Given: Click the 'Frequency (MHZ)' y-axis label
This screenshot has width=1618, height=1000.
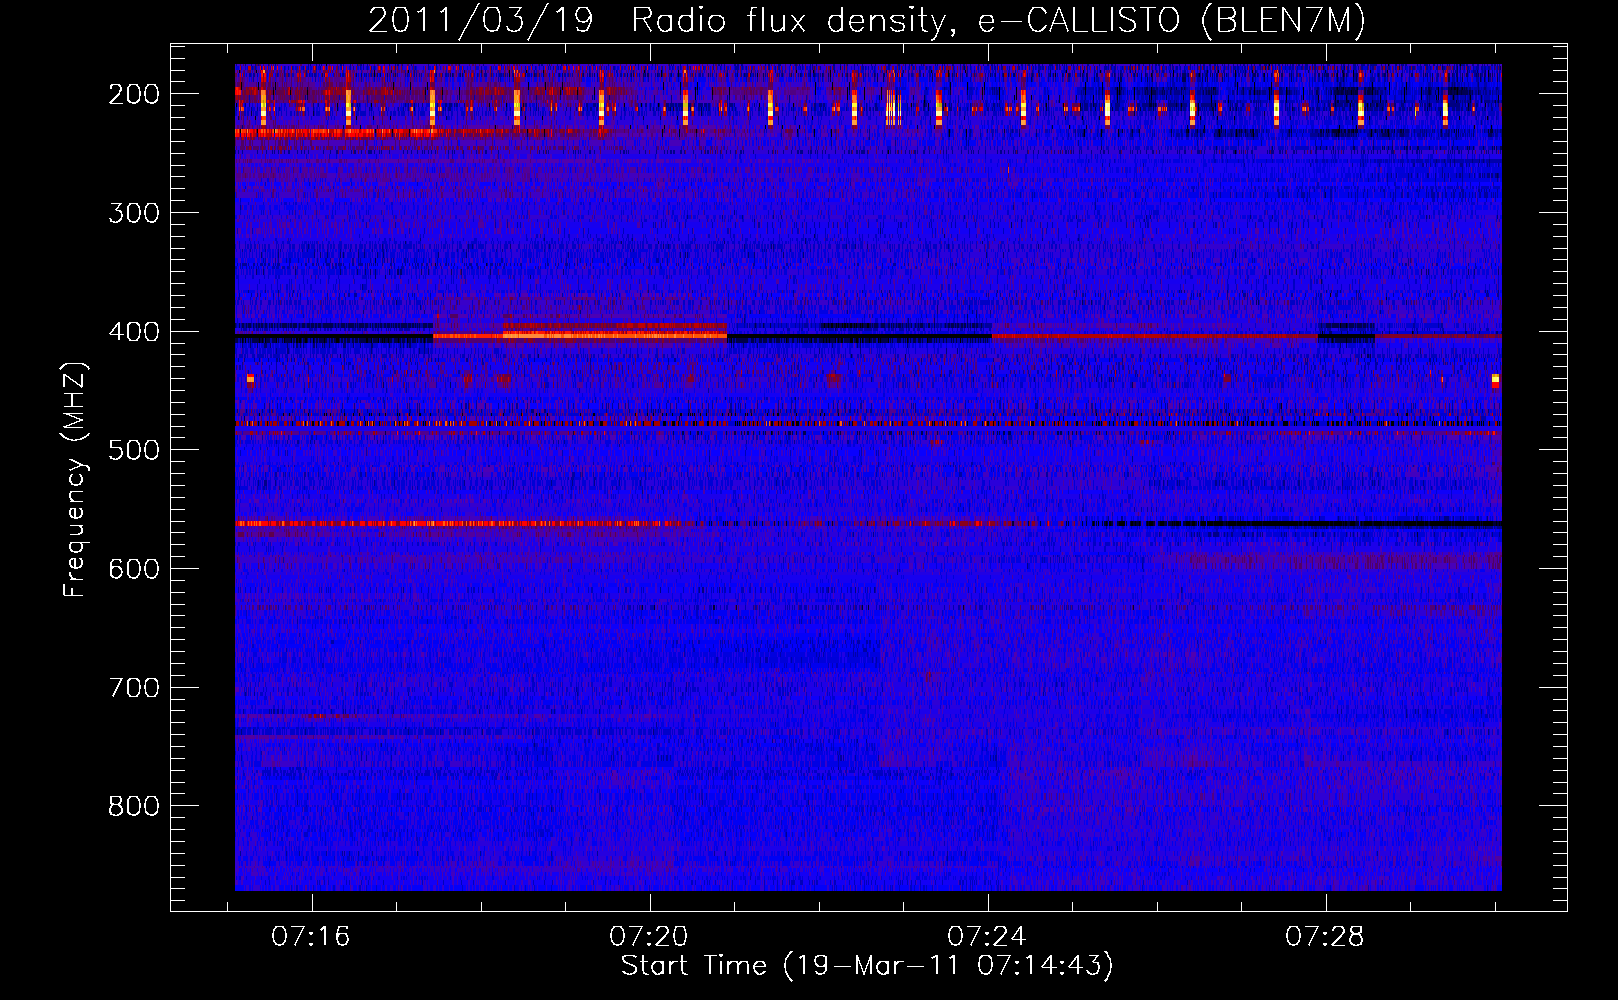Looking at the screenshot, I should [x=75, y=479].
